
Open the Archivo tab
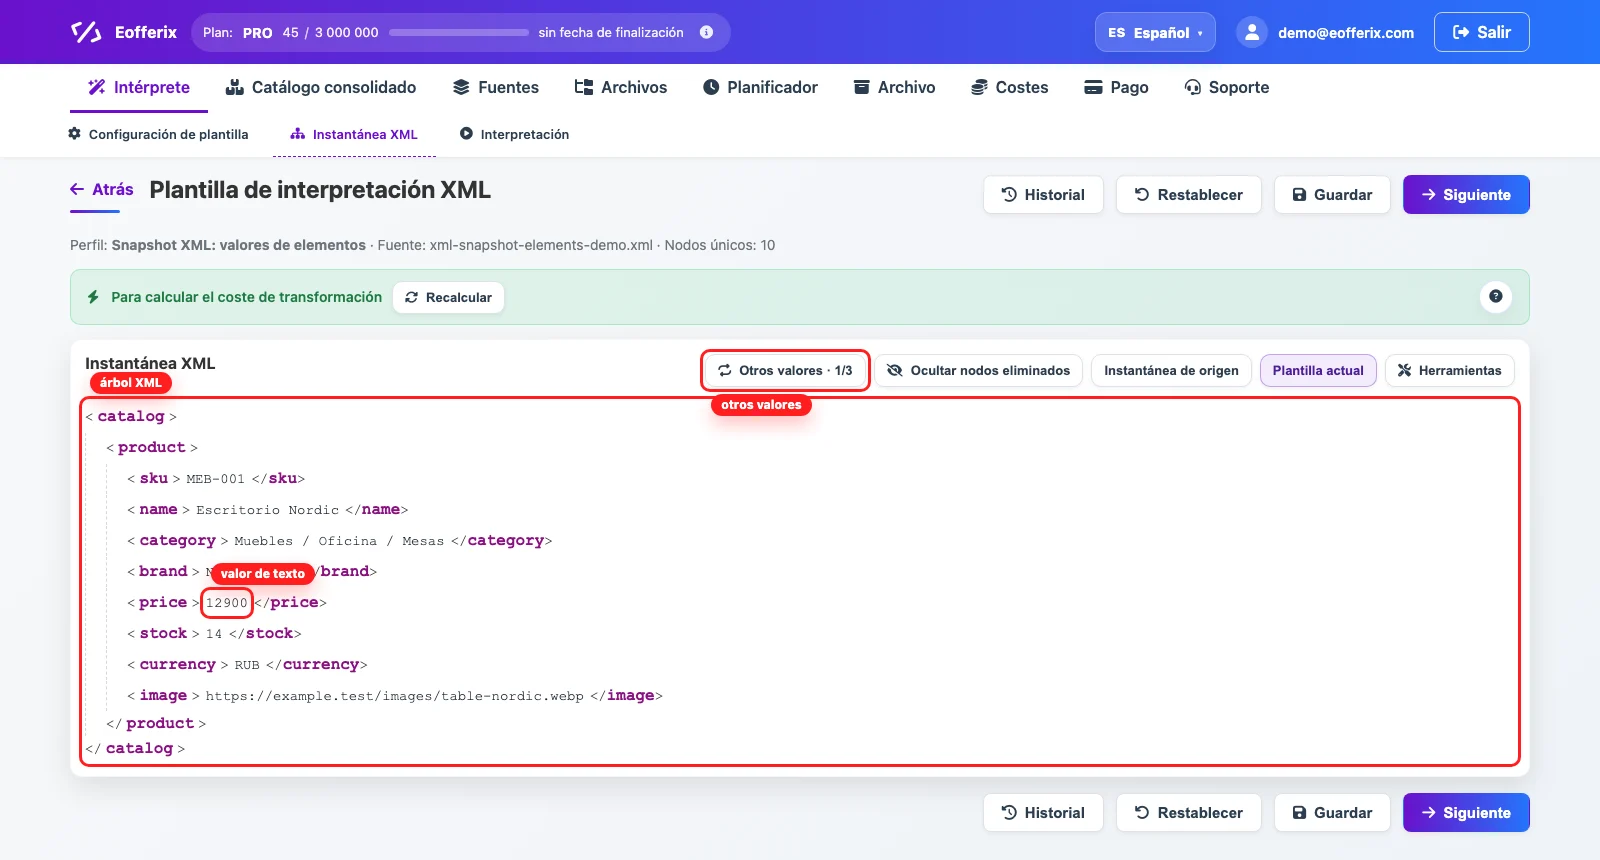[x=894, y=87]
